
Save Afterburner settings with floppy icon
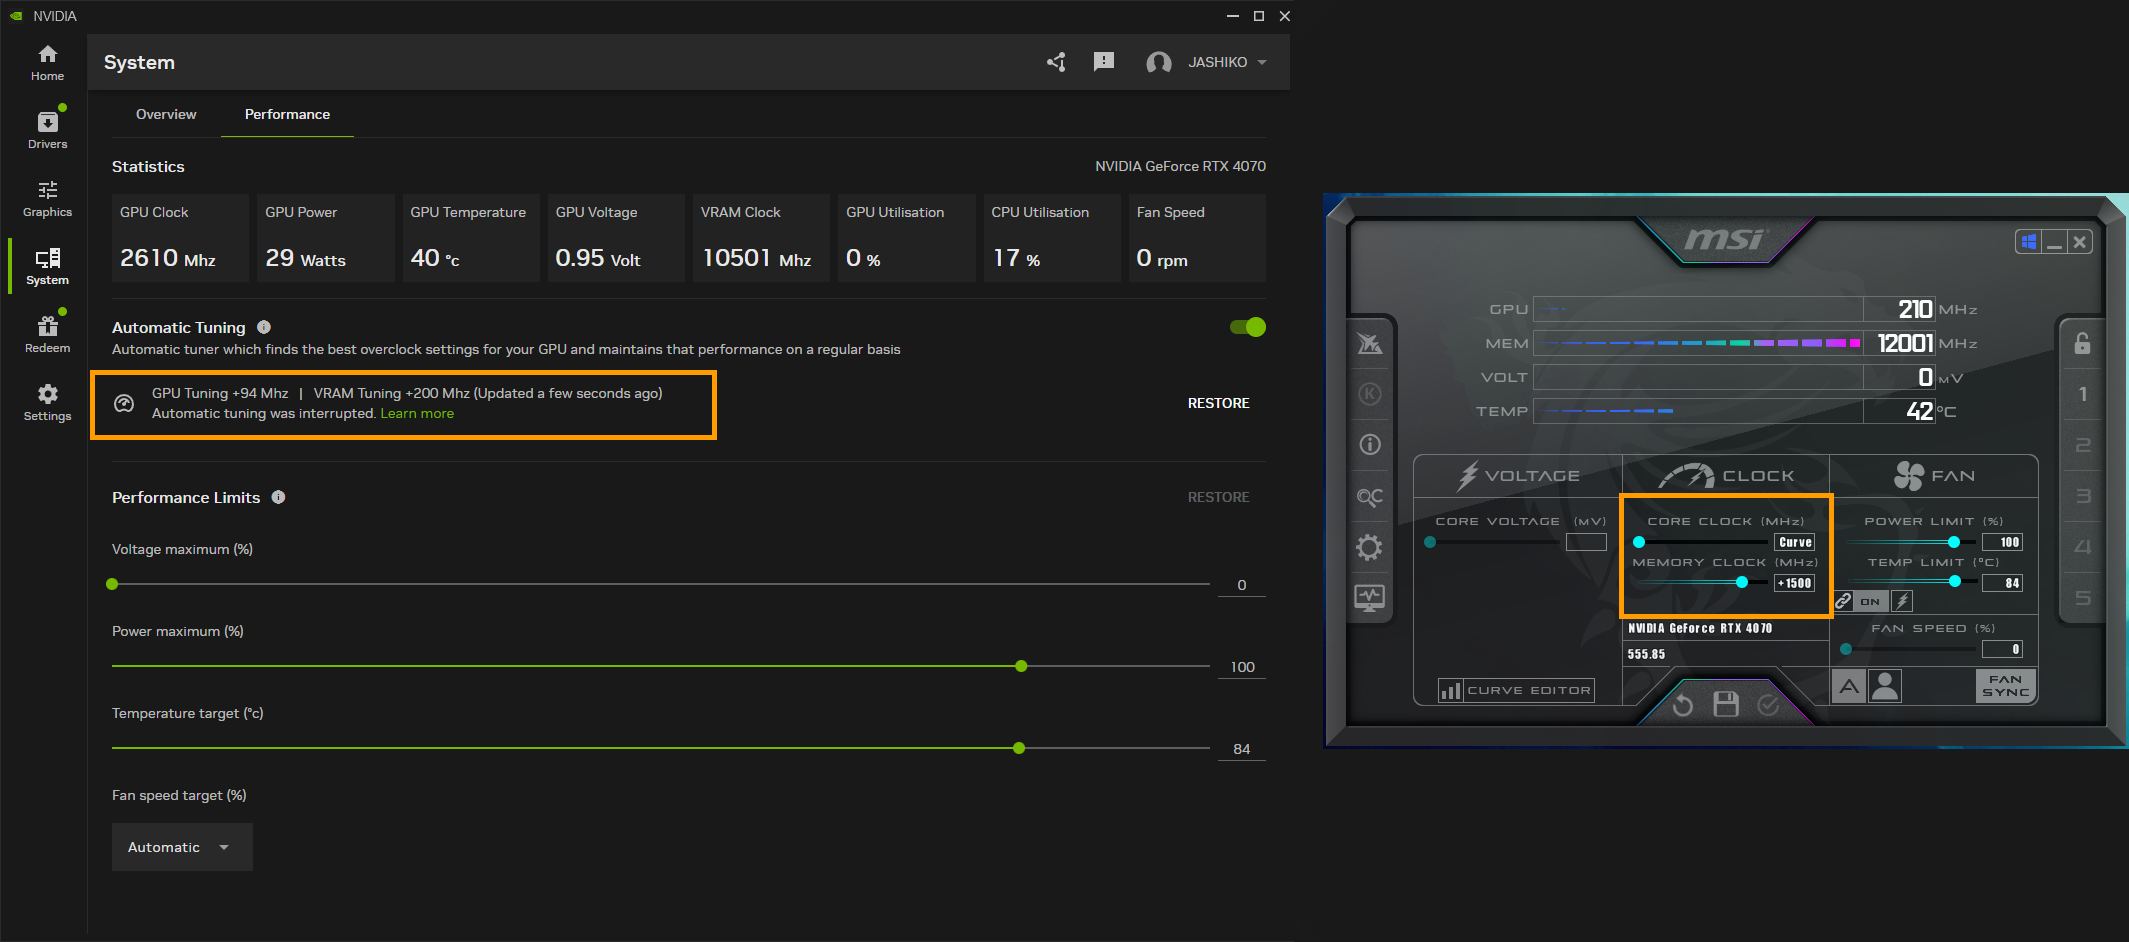point(1726,704)
